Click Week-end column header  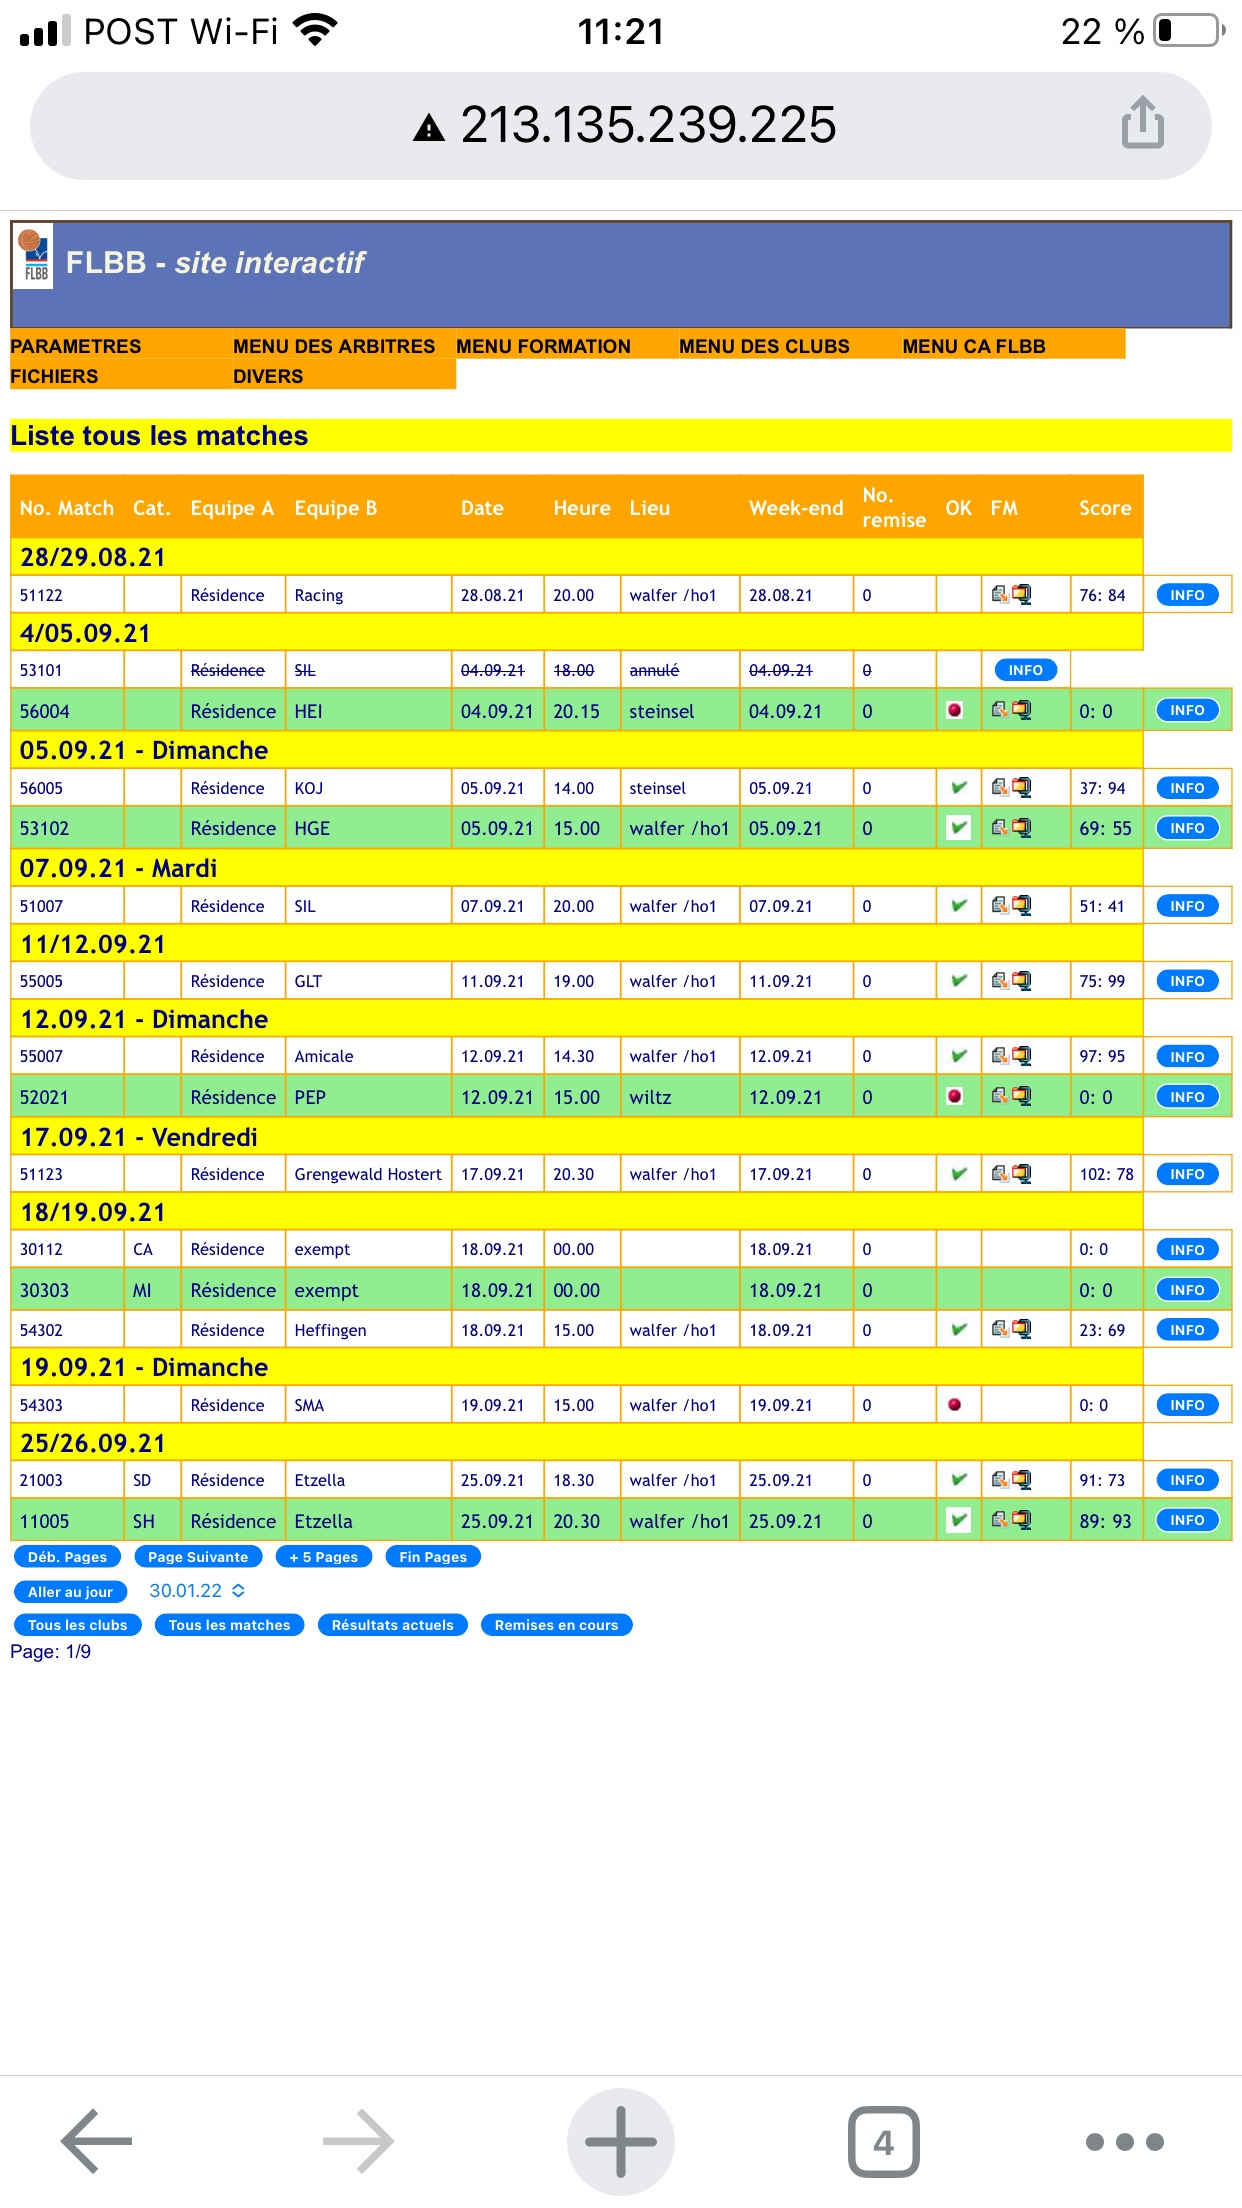(x=796, y=507)
